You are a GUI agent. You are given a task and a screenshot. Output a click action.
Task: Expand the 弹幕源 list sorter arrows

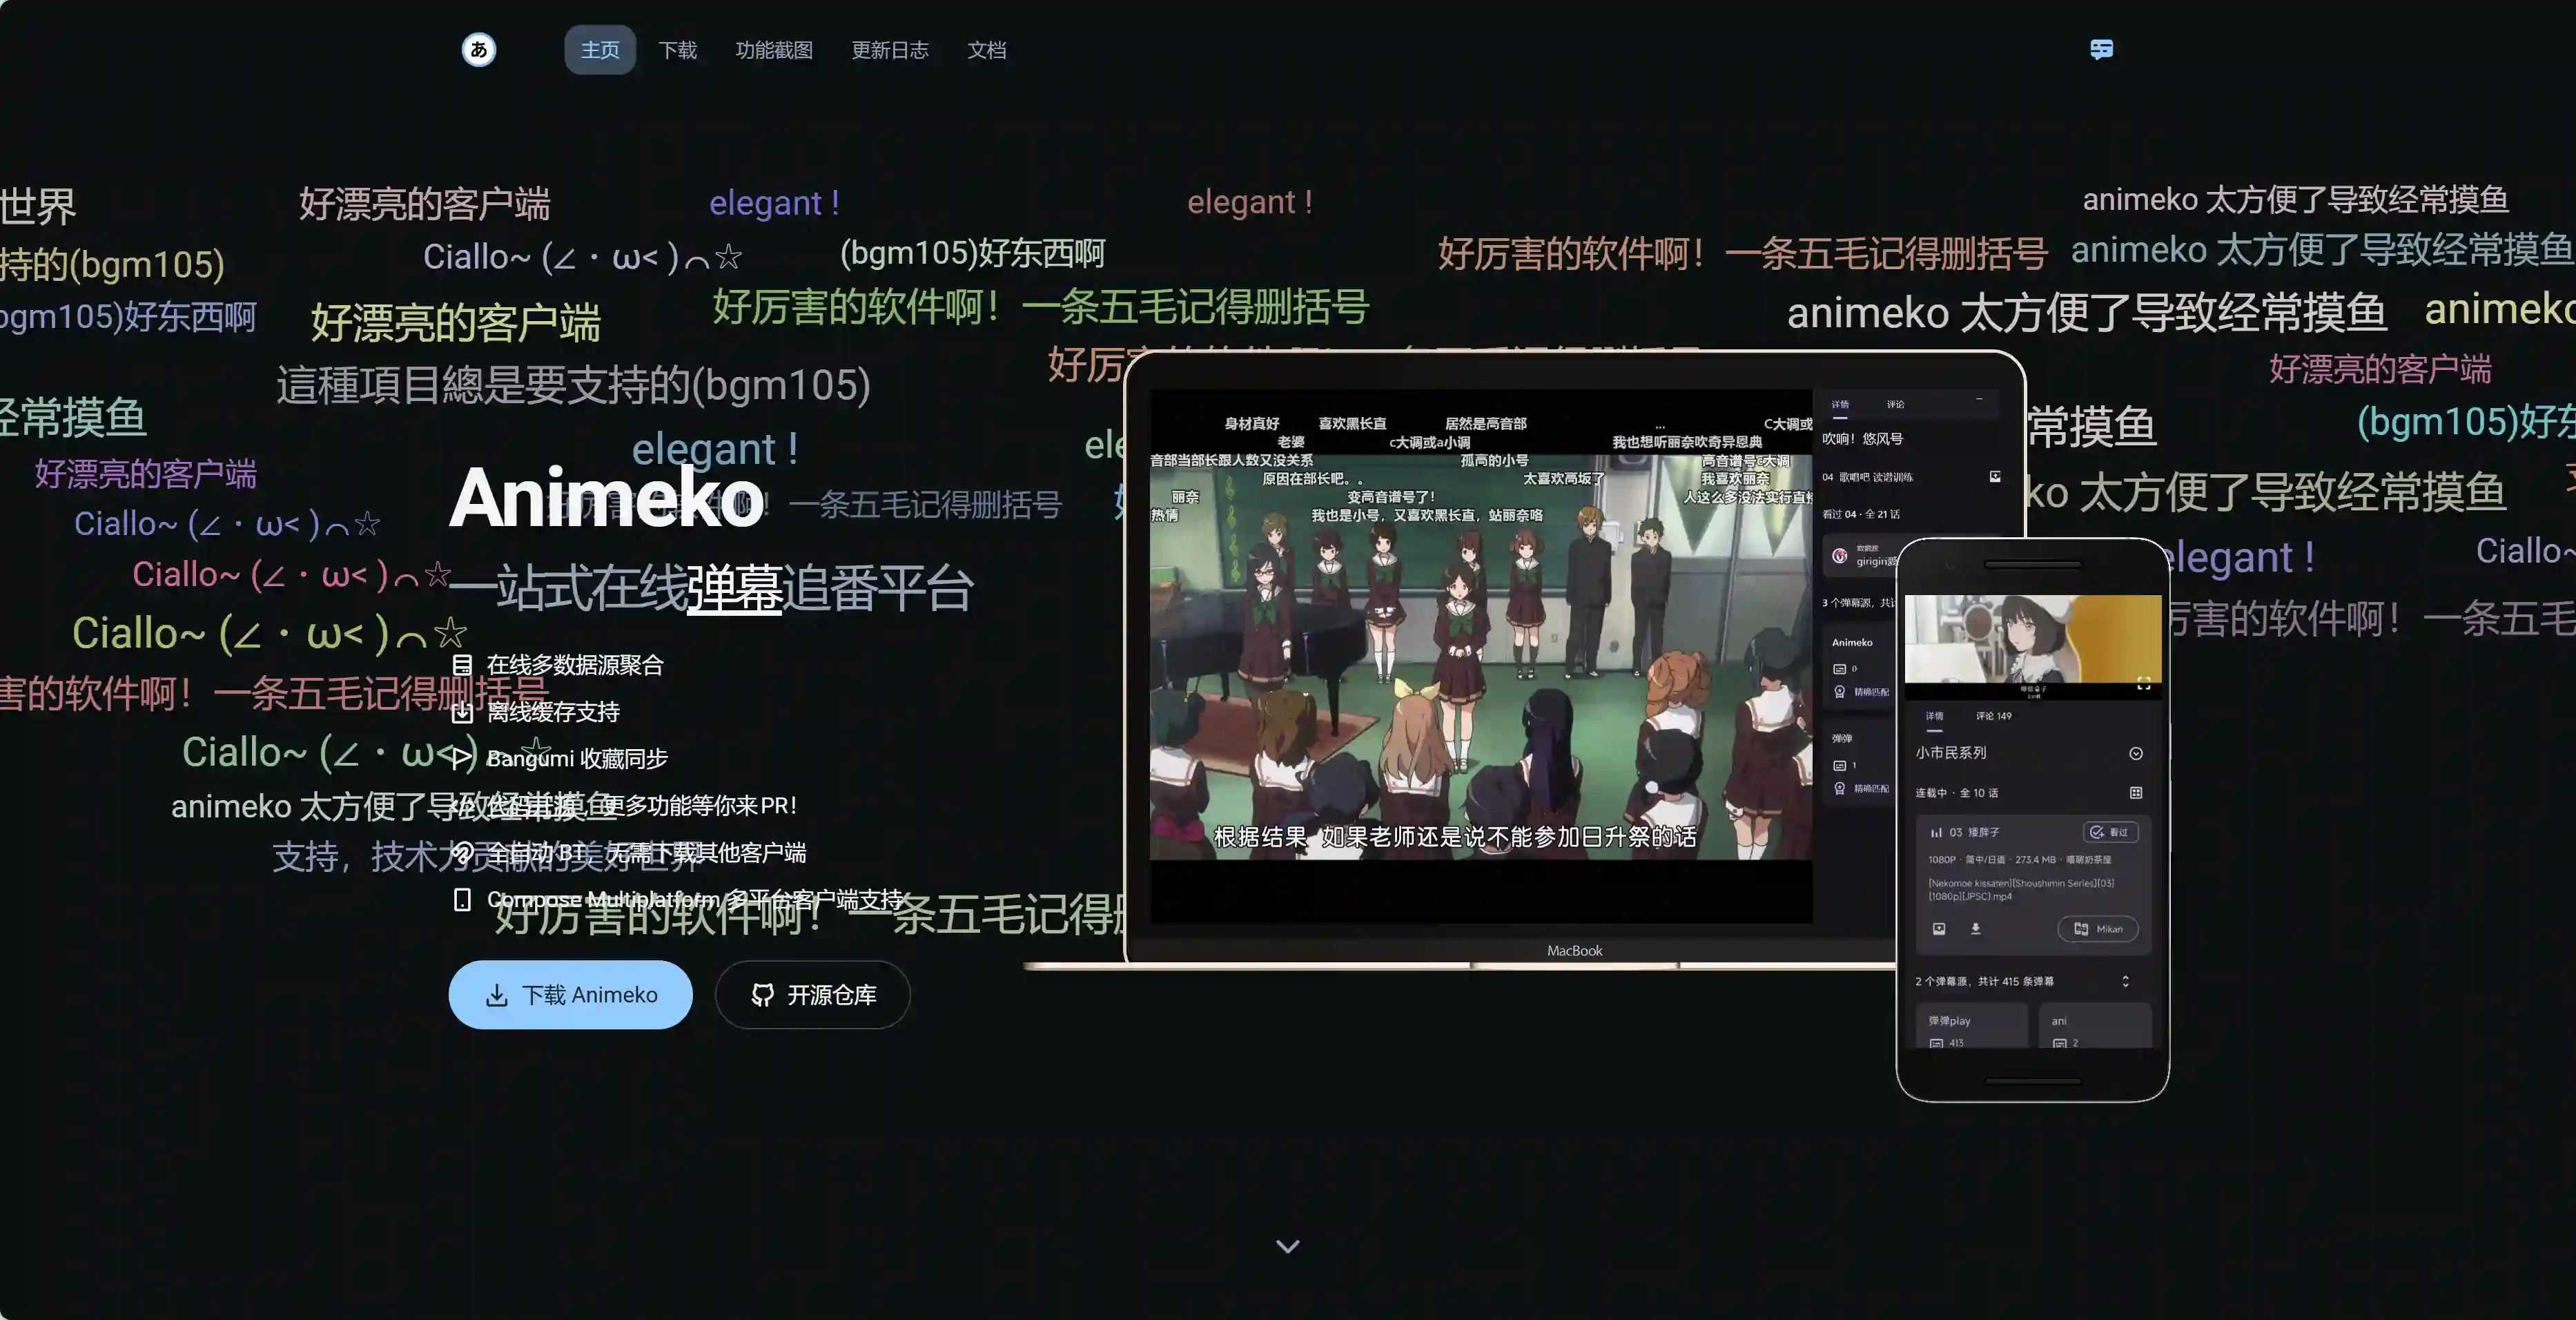2125,981
